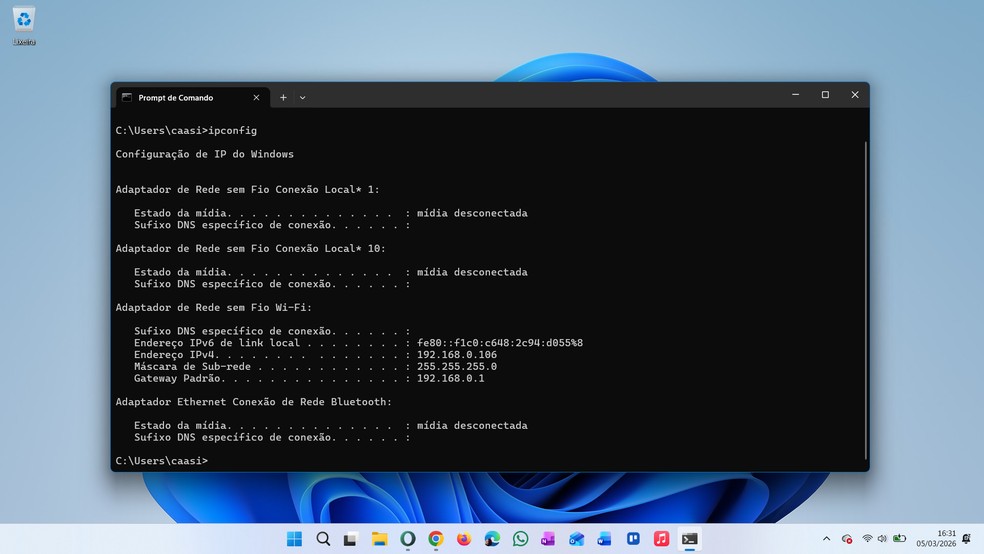The width and height of the screenshot is (984, 554).
Task: Click the final C:\Users\caasi> prompt line
Action: pos(162,461)
